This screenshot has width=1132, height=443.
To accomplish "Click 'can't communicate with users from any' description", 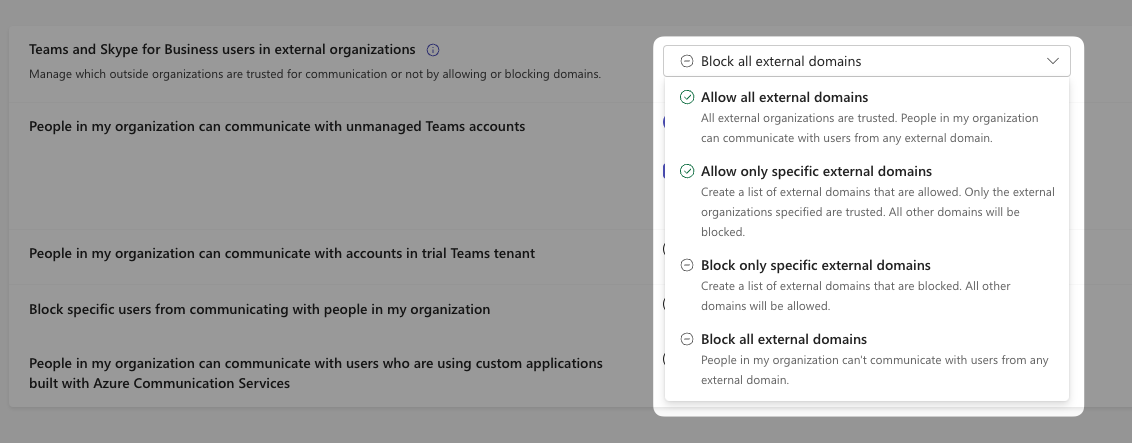I will coord(875,369).
